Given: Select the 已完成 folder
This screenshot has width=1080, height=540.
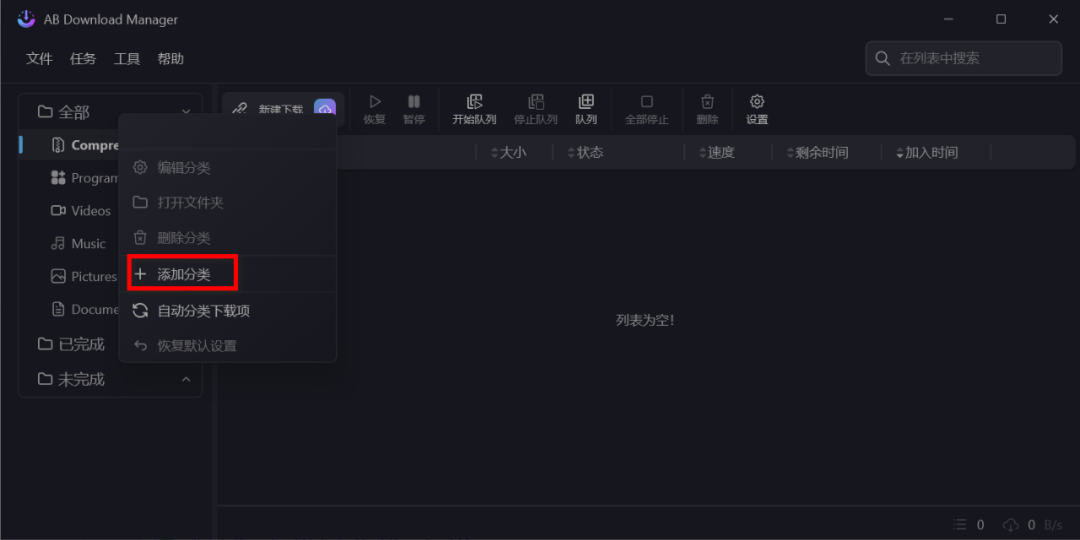Looking at the screenshot, I should [x=71, y=344].
